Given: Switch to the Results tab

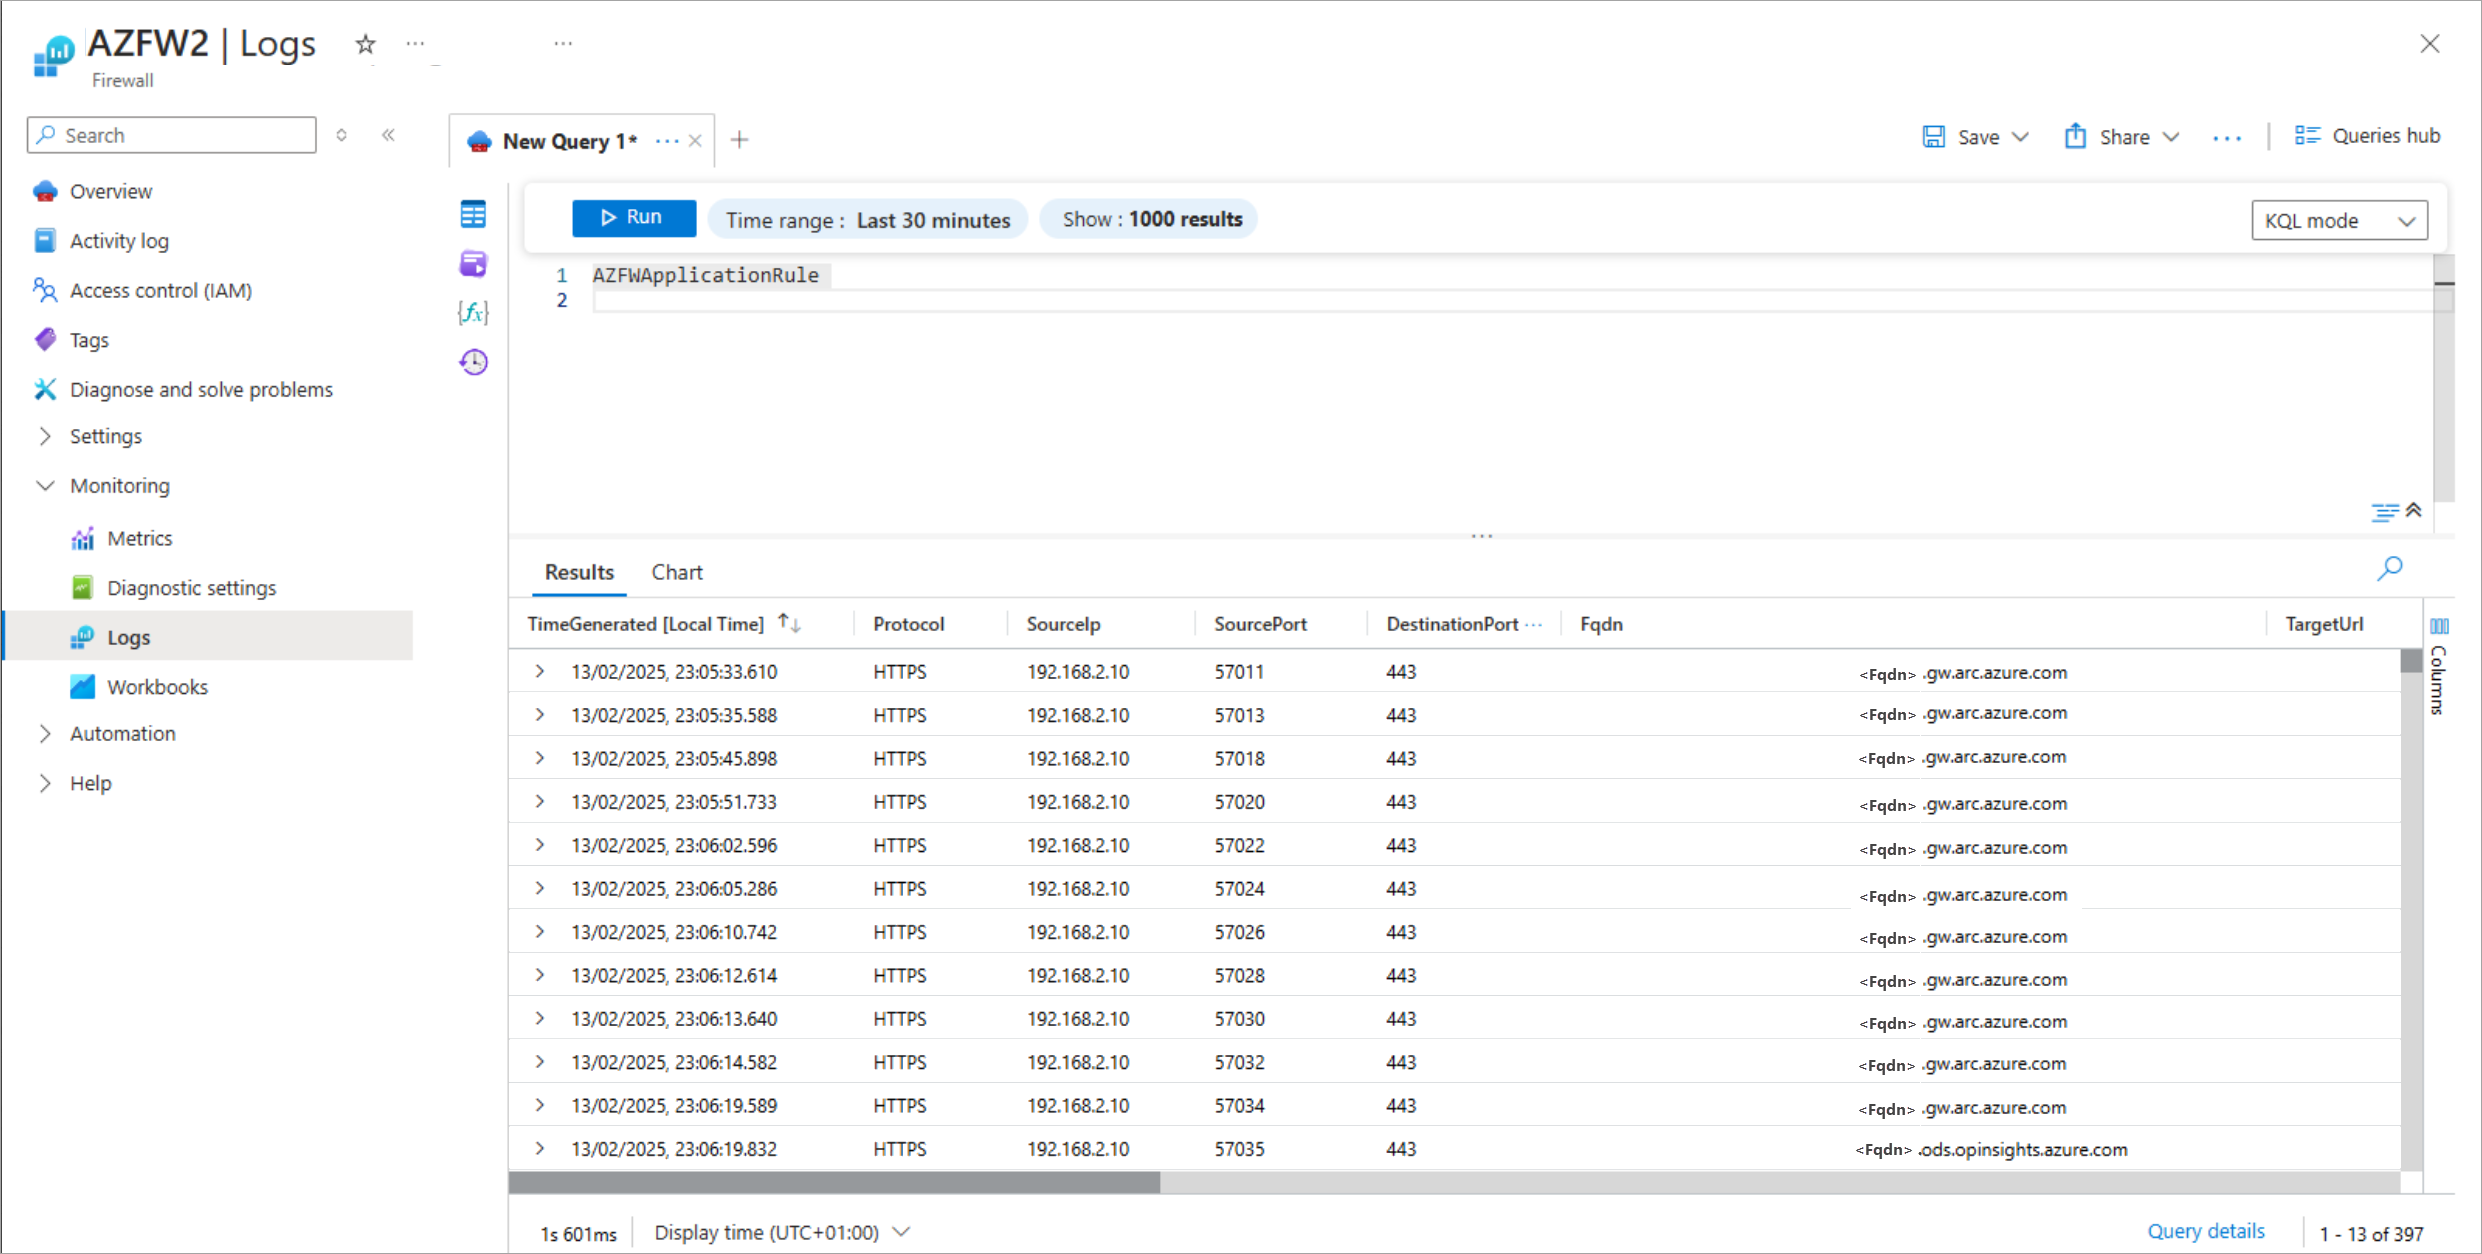Looking at the screenshot, I should point(579,572).
